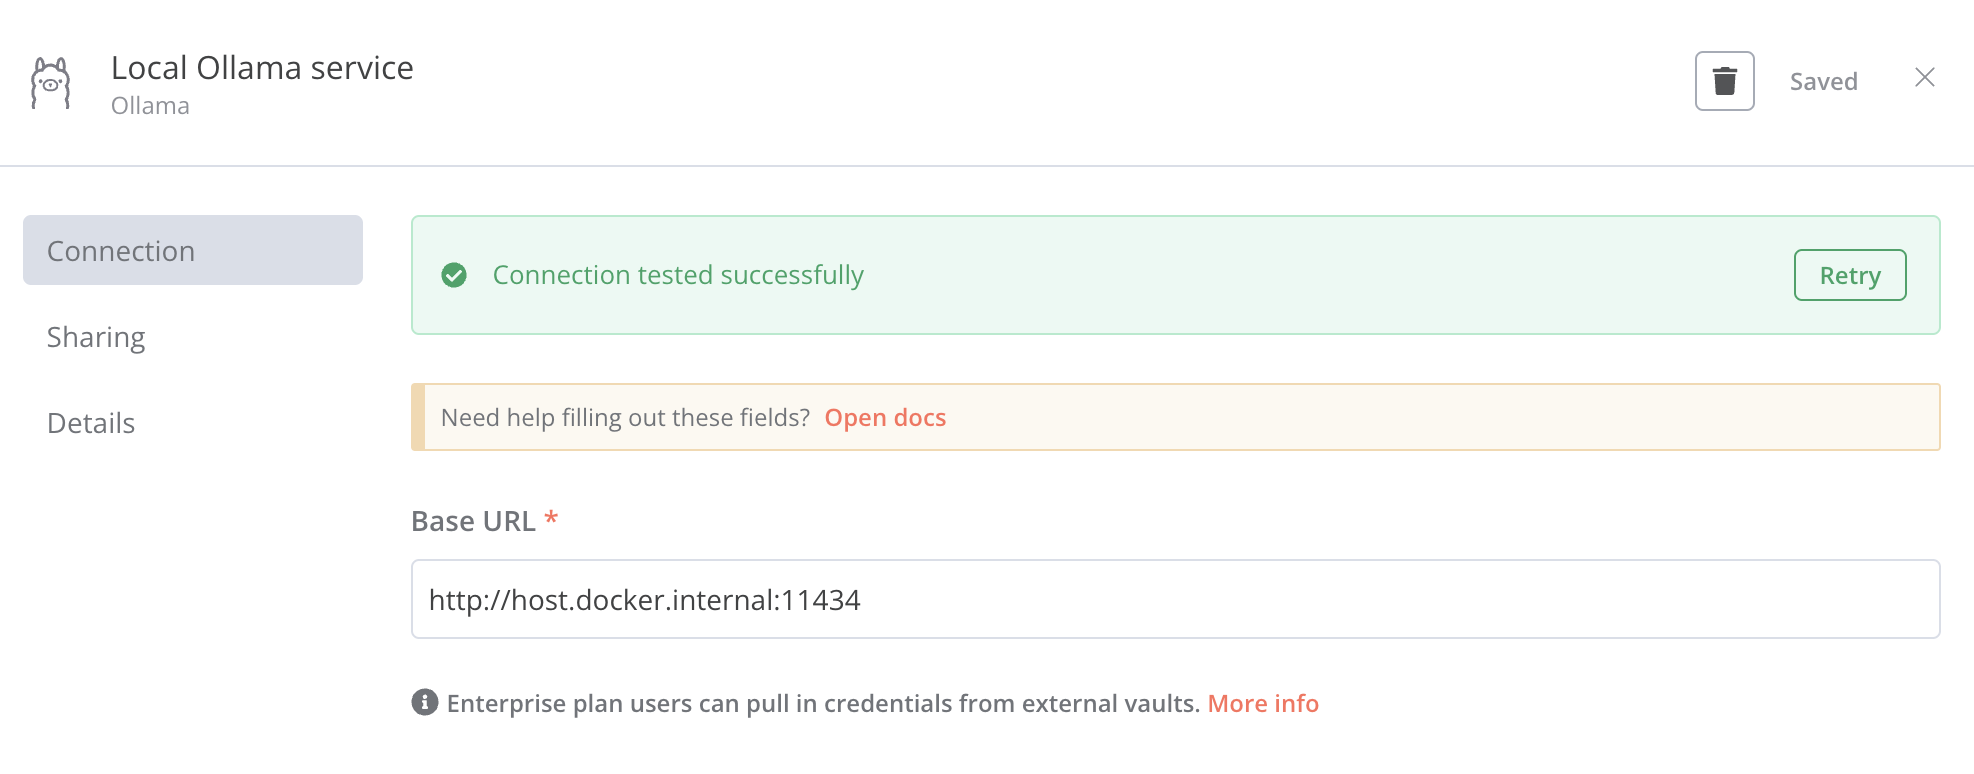Delete credential using the trash icon
This screenshot has height=774, width=1974.
click(1725, 81)
